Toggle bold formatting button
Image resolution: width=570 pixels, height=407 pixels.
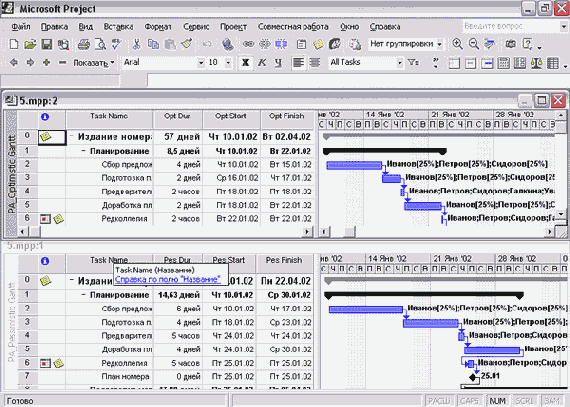(x=246, y=63)
